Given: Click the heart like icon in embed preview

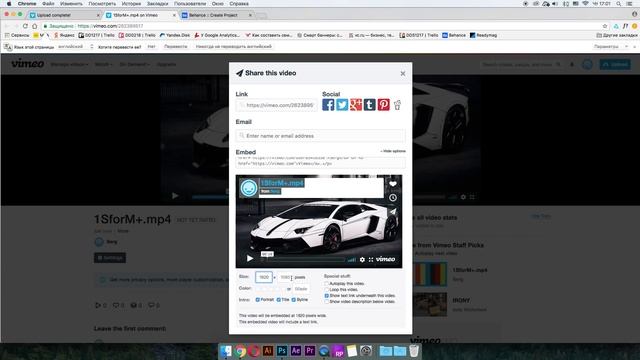Looking at the screenshot, I should 393,184.
